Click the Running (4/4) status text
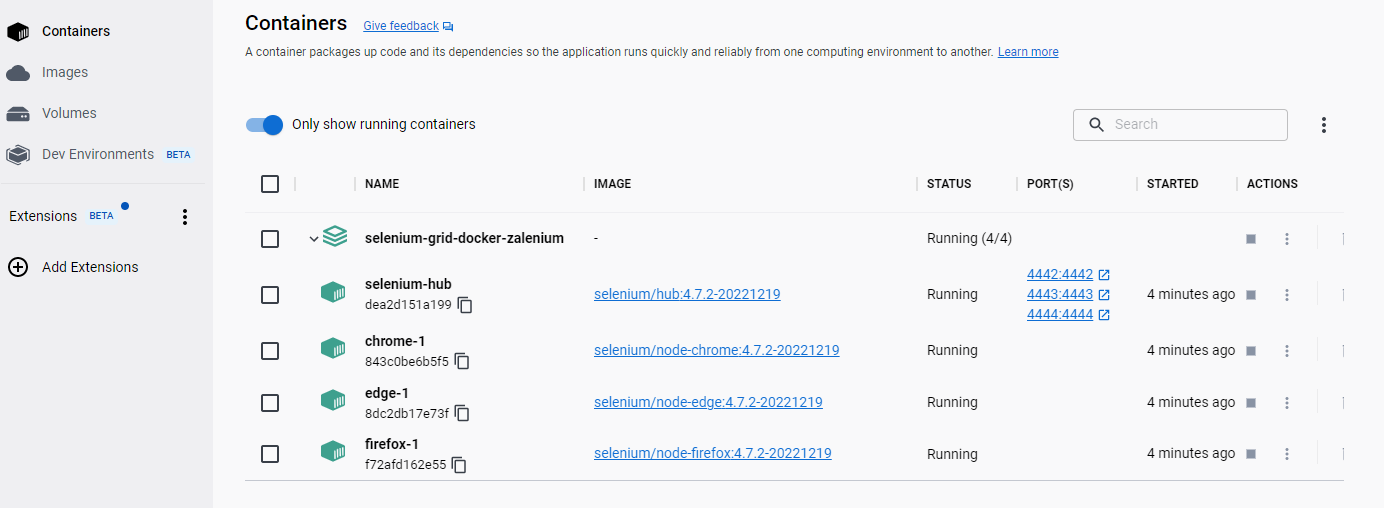This screenshot has height=508, width=1384. [970, 239]
